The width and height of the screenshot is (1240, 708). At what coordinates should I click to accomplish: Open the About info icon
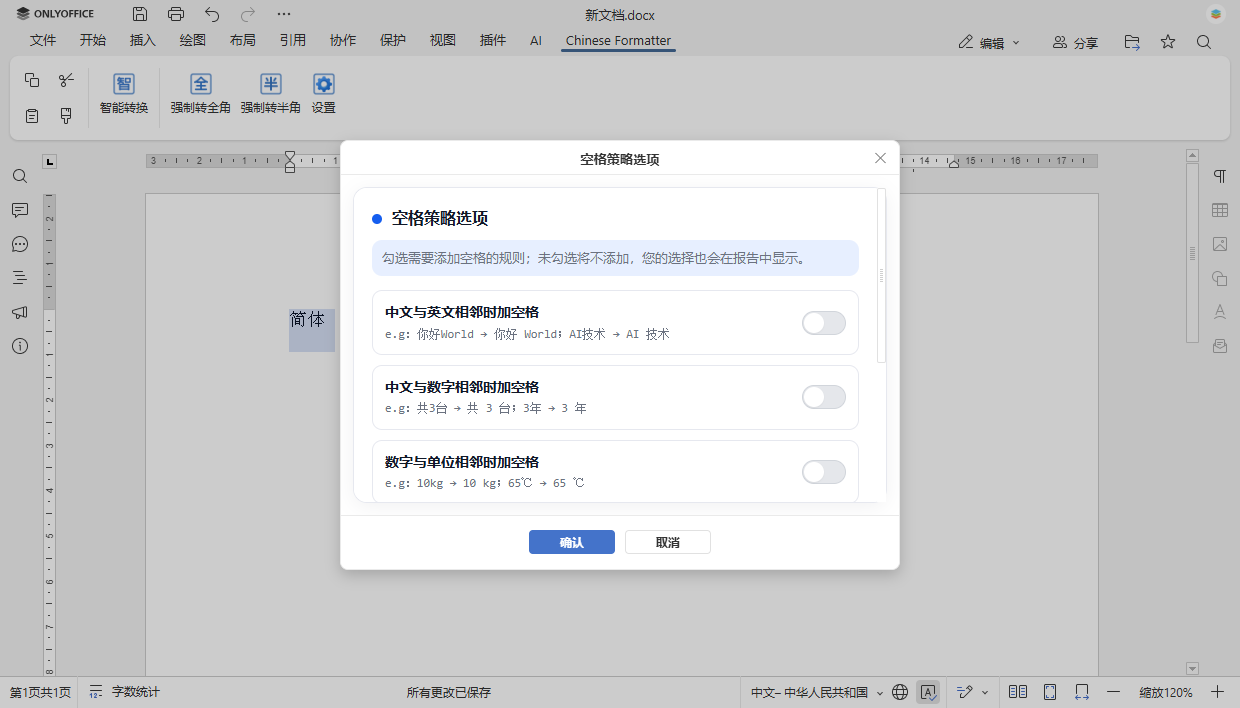[20, 346]
